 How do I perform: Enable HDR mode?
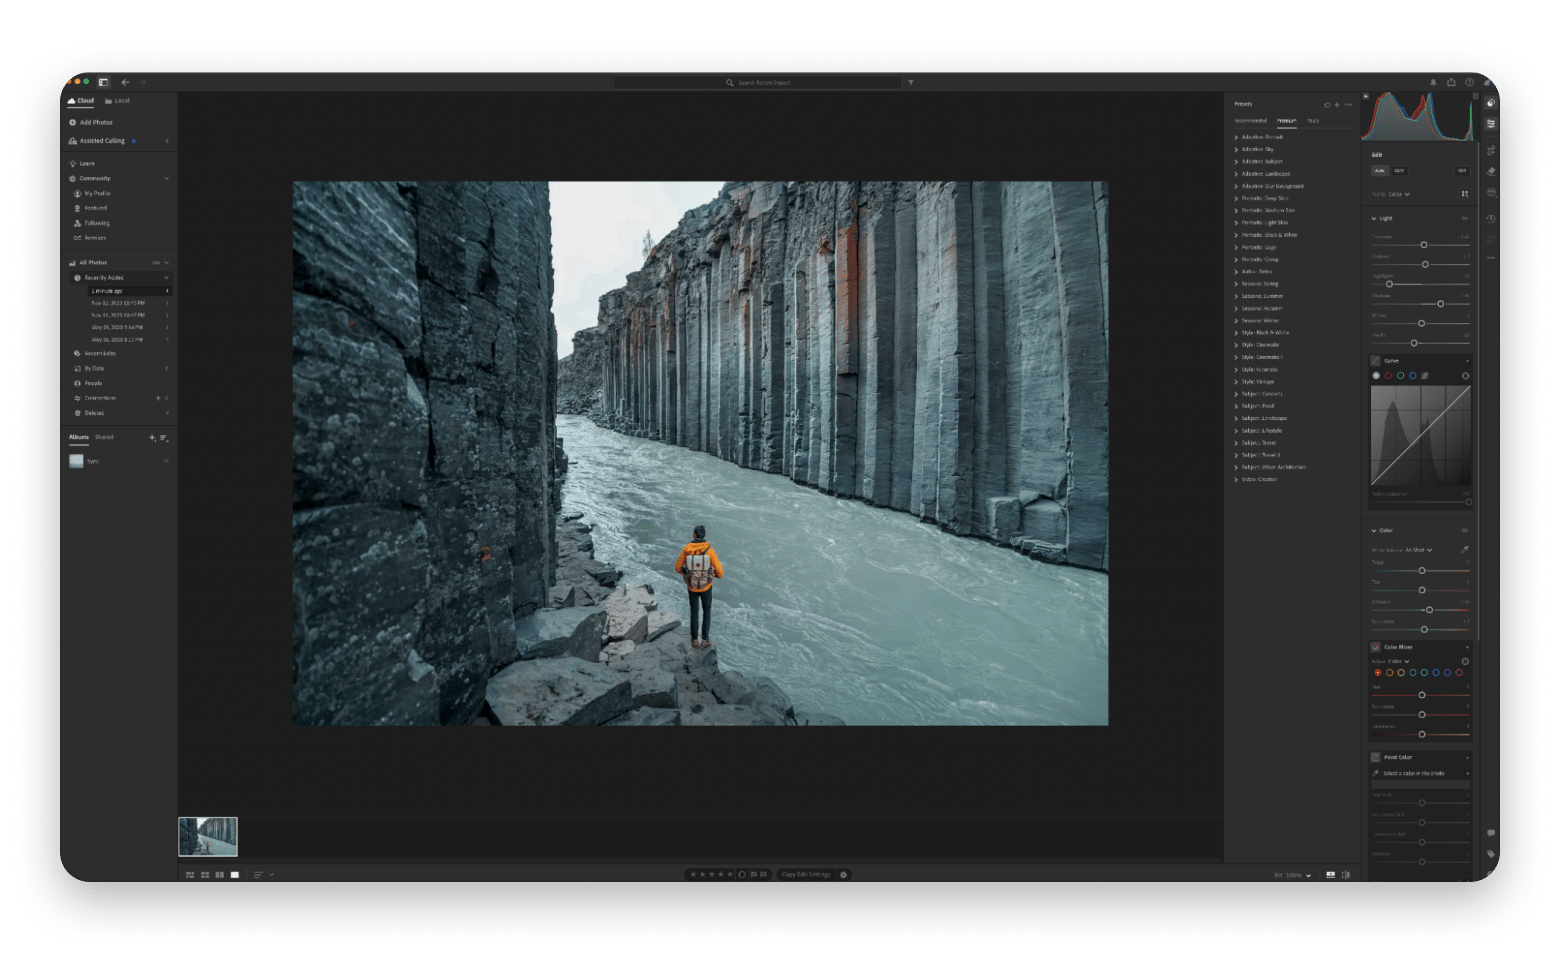(1462, 171)
